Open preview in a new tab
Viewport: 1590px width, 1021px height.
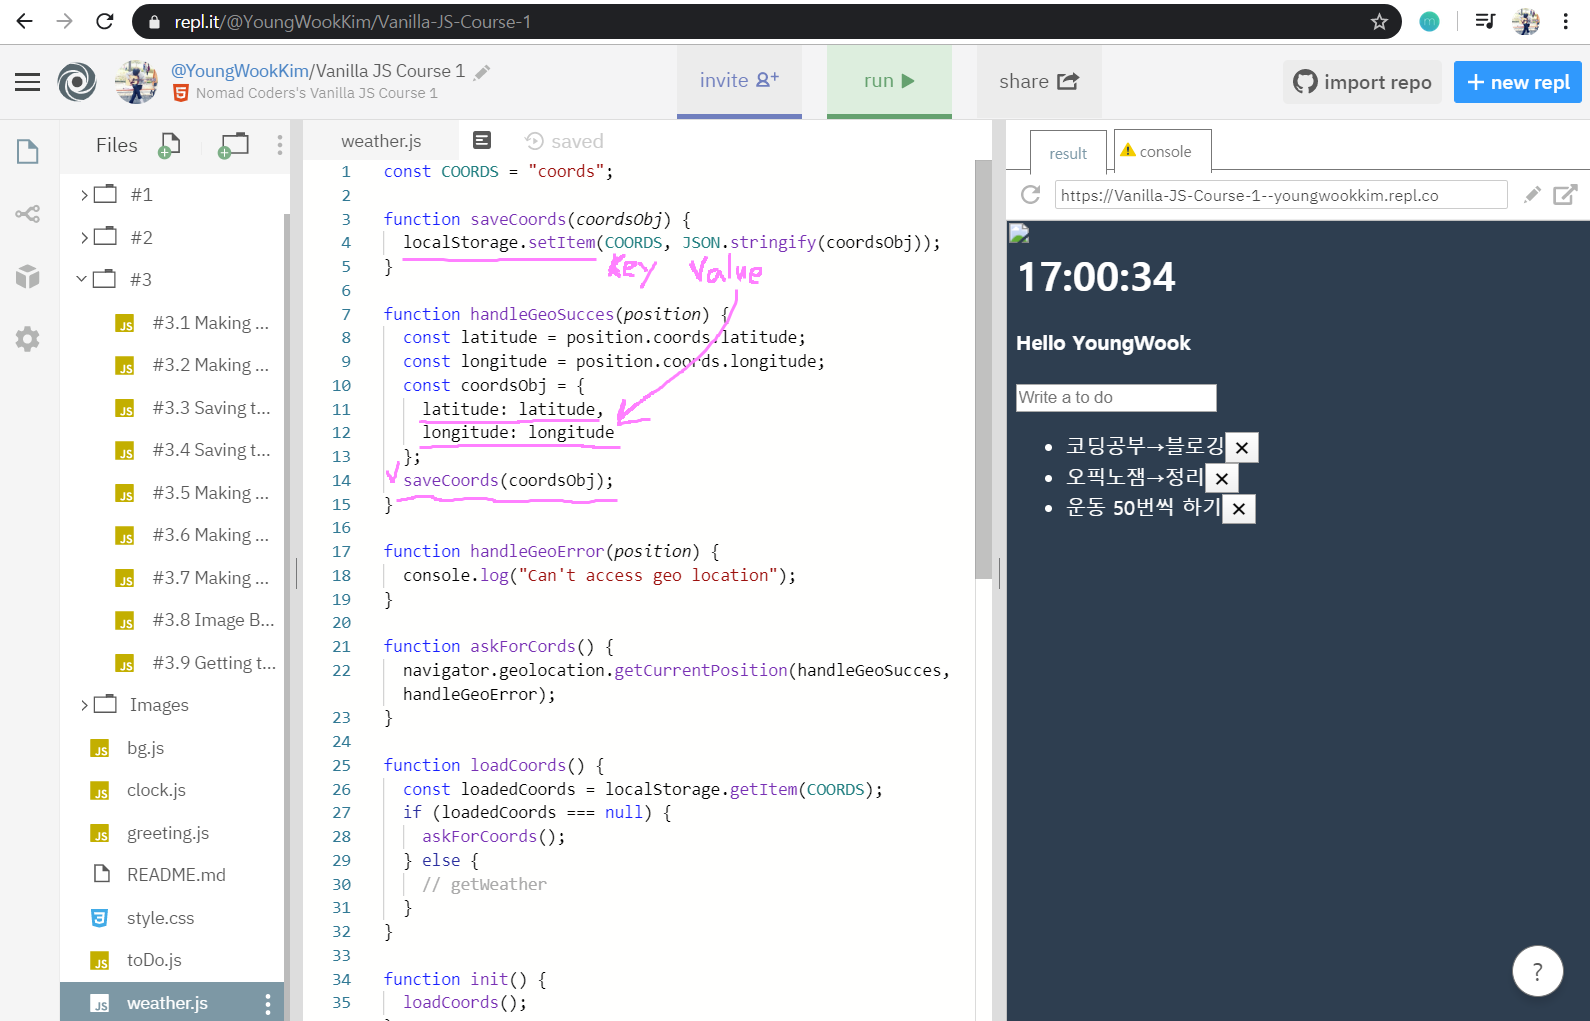pyautogui.click(x=1566, y=195)
